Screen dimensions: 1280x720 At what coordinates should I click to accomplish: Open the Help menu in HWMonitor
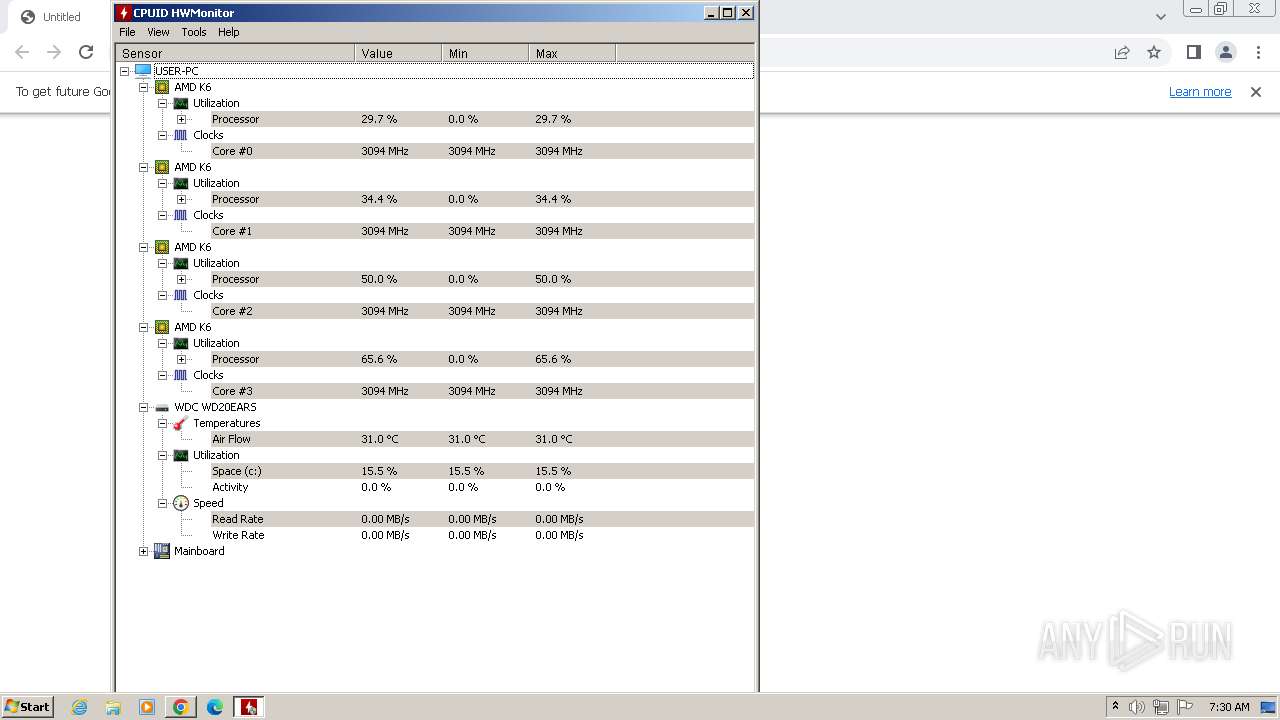229,32
